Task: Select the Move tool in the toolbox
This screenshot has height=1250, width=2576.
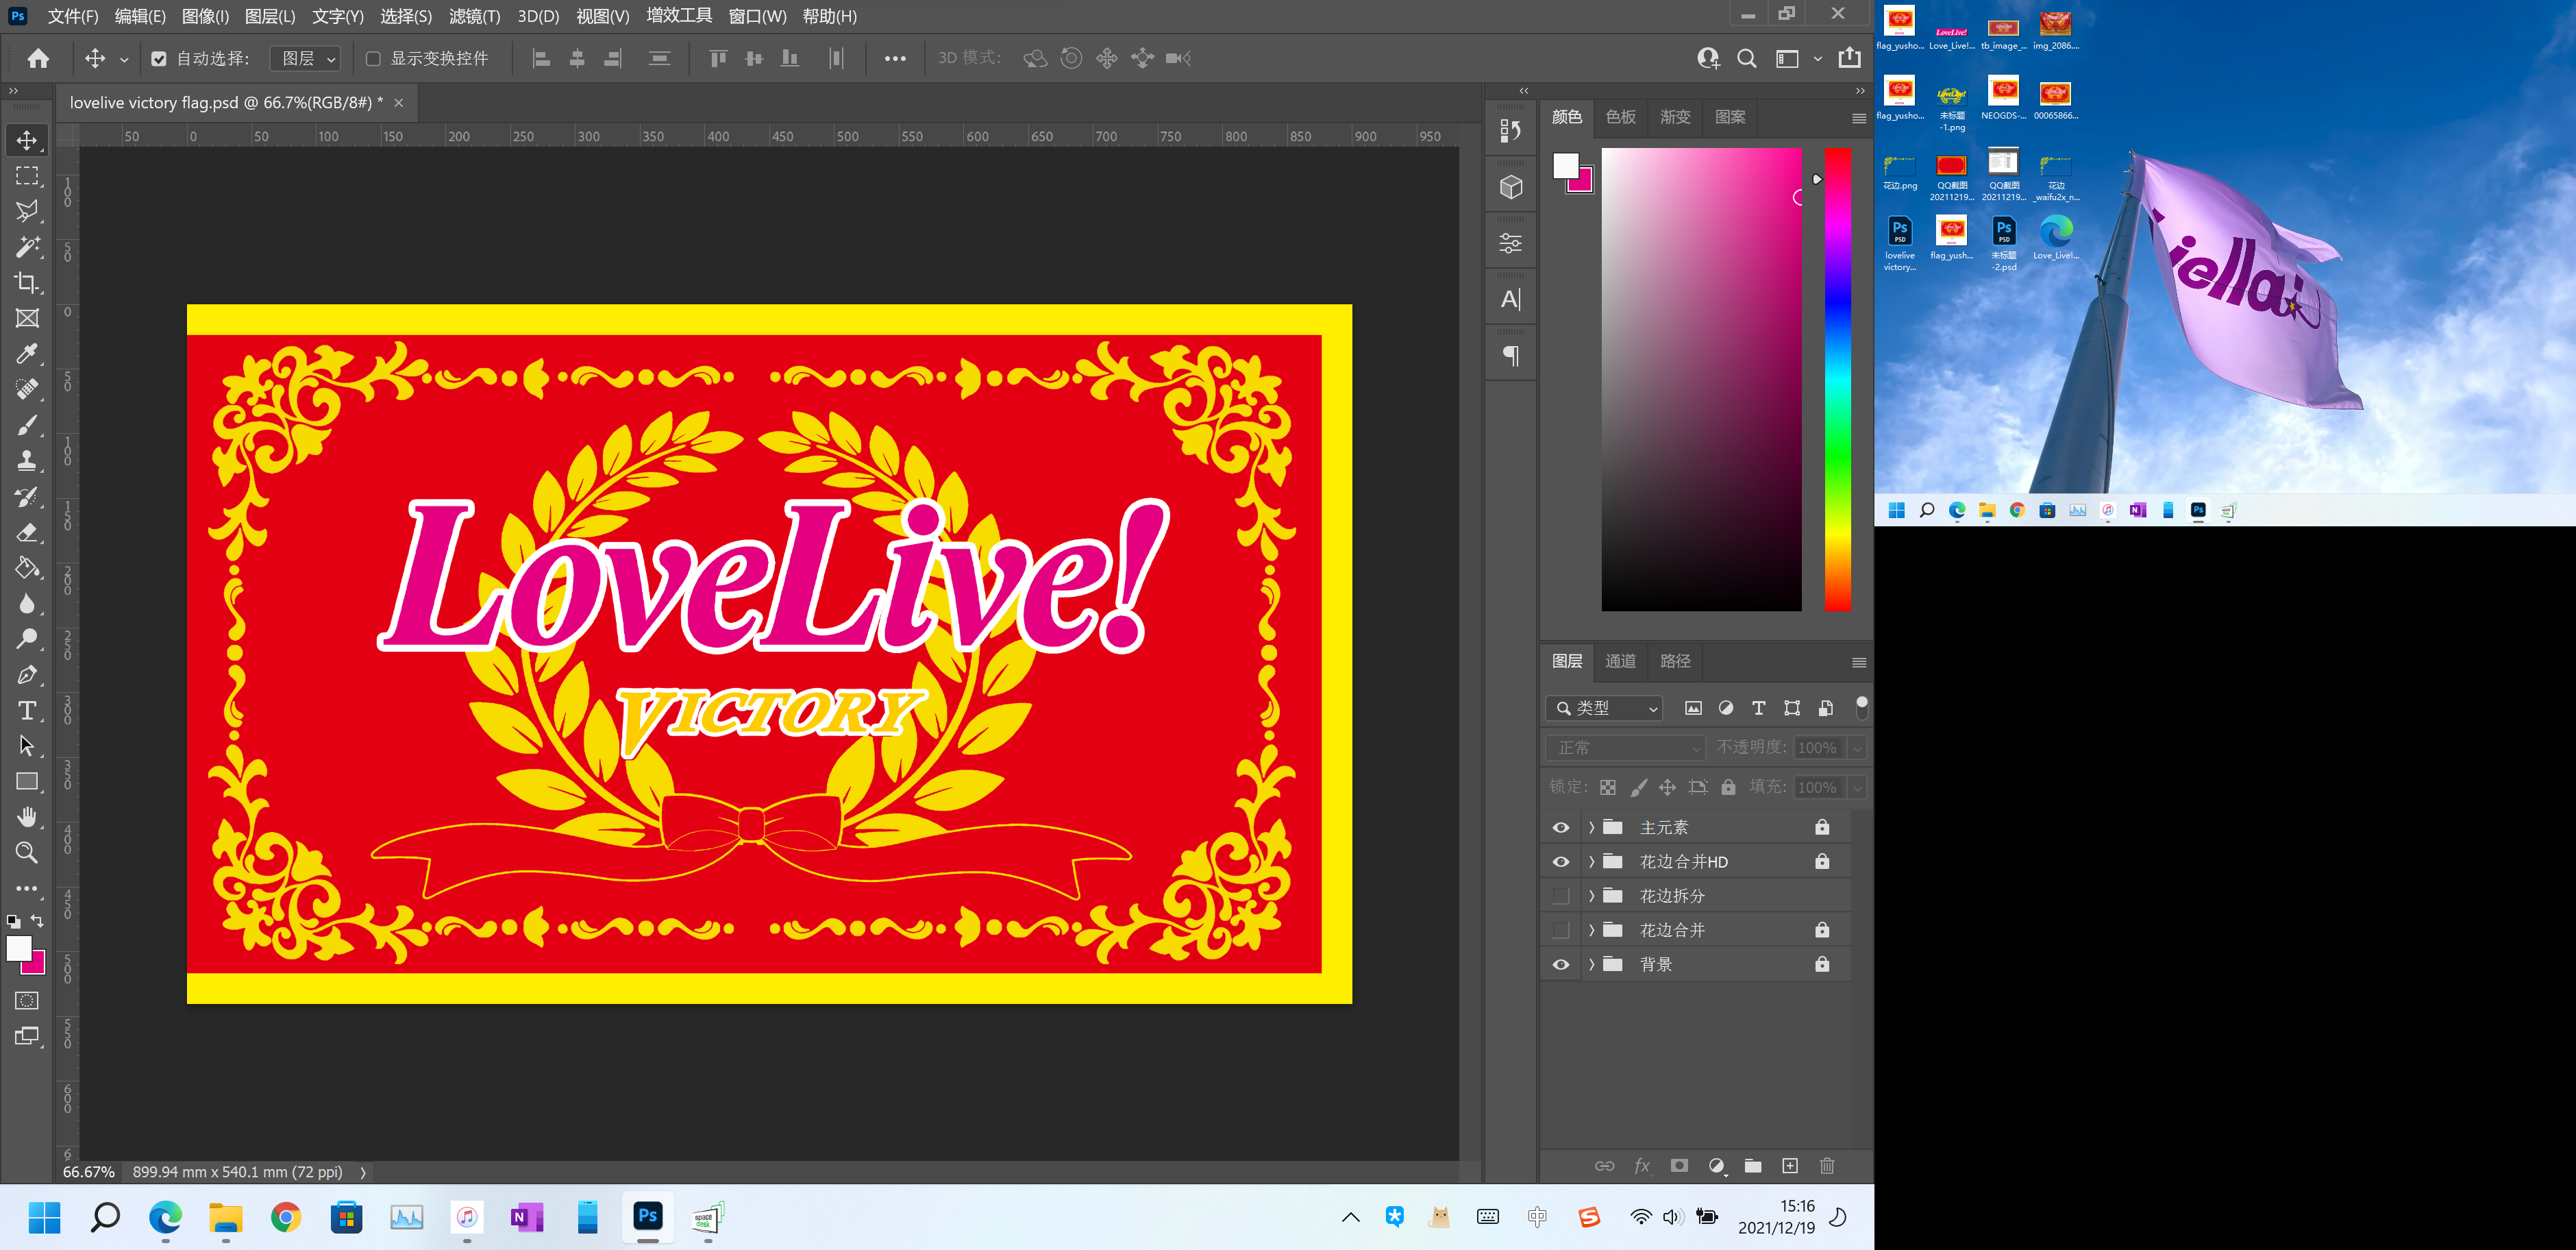Action: (27, 140)
